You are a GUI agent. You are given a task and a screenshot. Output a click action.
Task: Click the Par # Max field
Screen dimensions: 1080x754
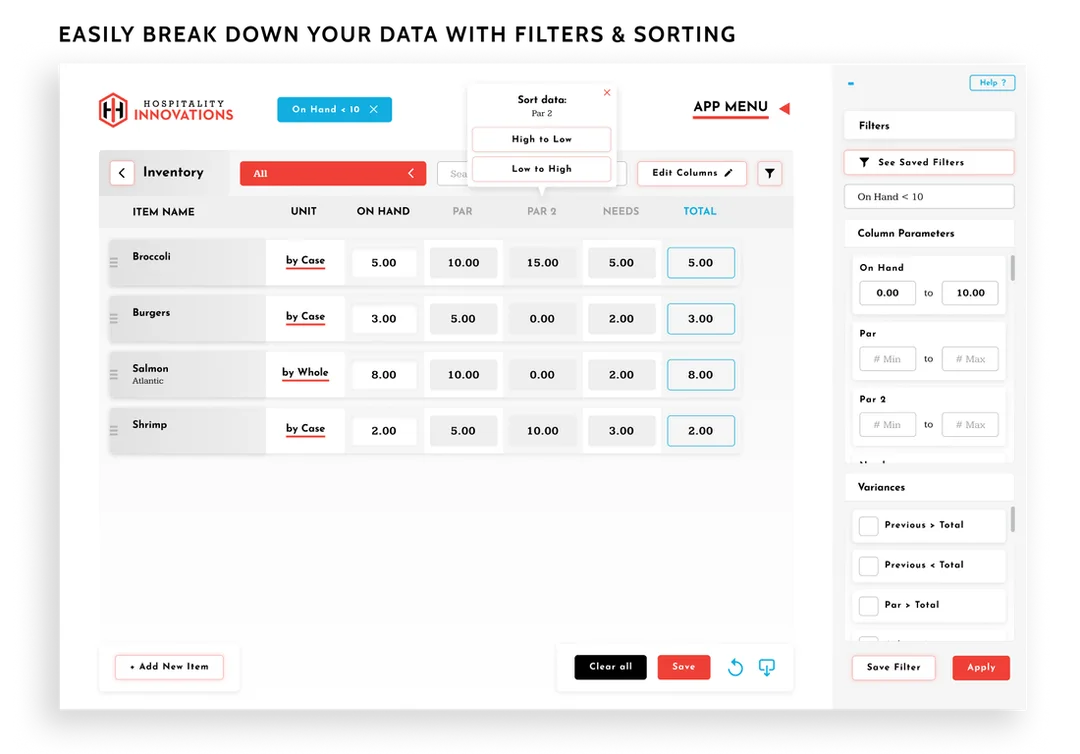[x=970, y=359]
